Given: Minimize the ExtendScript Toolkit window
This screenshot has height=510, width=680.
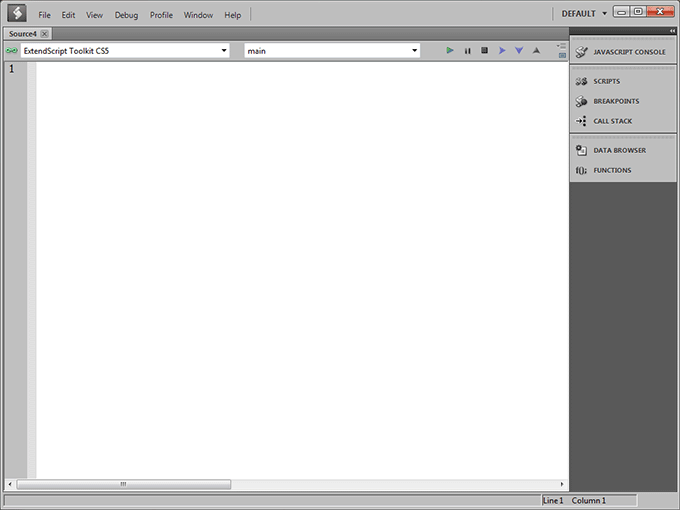Looking at the screenshot, I should pyautogui.click(x=621, y=12).
